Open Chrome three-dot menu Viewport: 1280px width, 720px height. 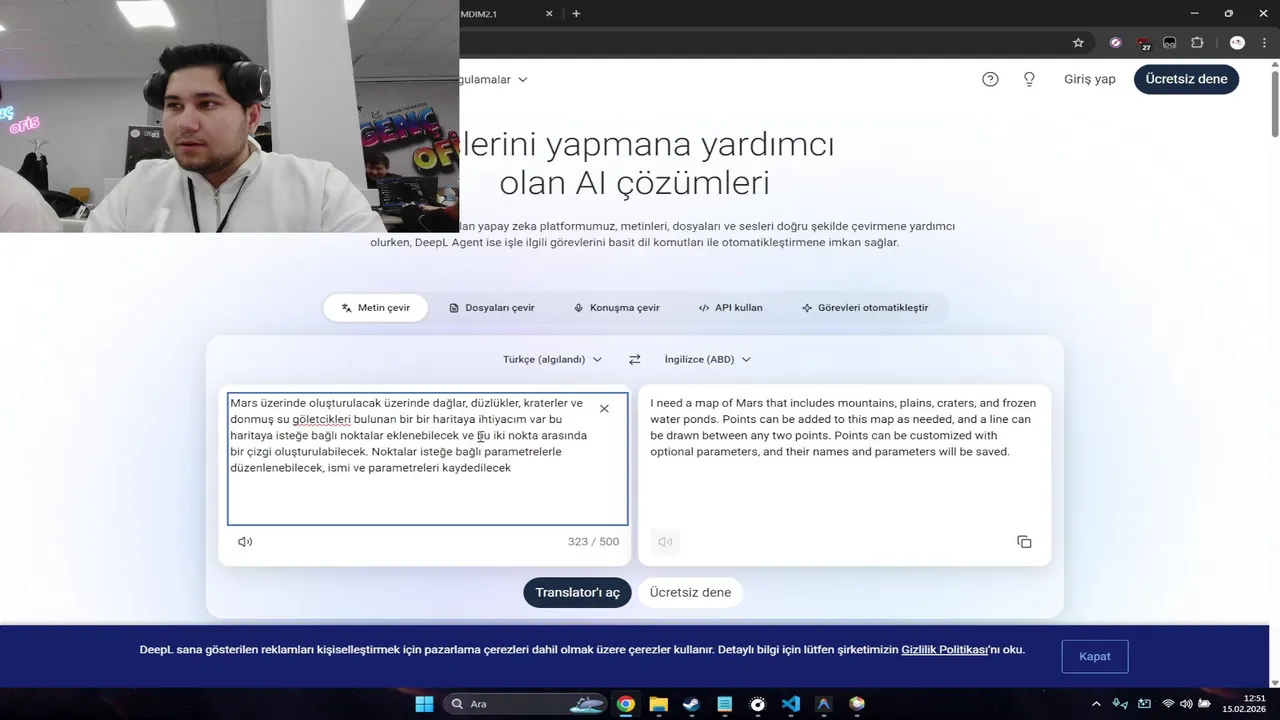click(1264, 43)
